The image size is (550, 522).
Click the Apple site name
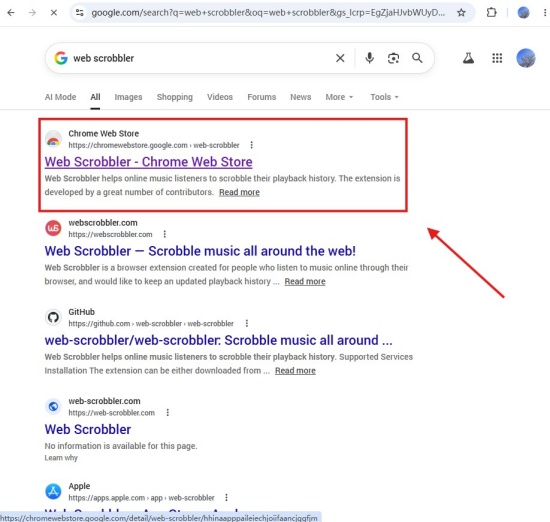[79, 486]
